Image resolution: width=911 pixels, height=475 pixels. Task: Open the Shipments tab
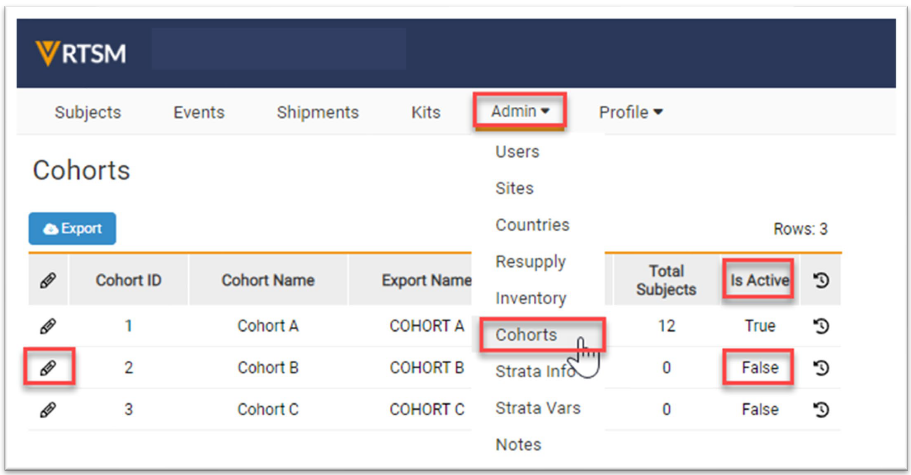point(317,112)
